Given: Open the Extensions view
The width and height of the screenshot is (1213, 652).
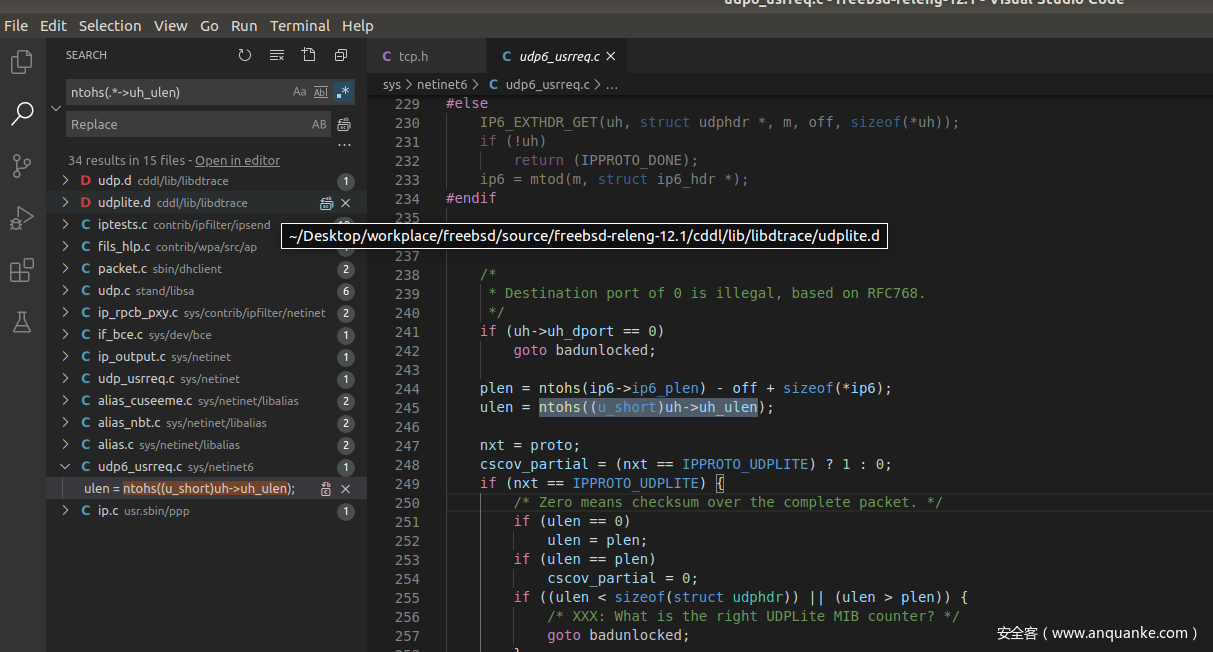Looking at the screenshot, I should pos(21,270).
